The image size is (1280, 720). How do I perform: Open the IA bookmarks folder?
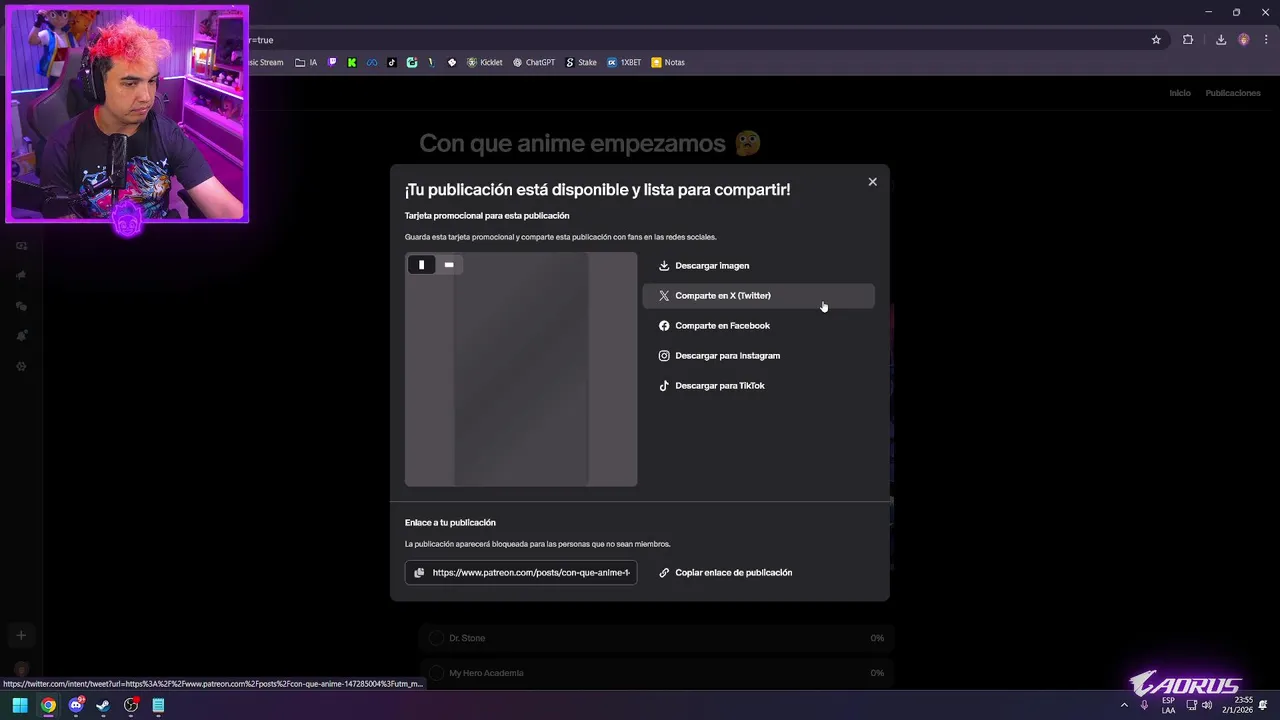point(306,62)
